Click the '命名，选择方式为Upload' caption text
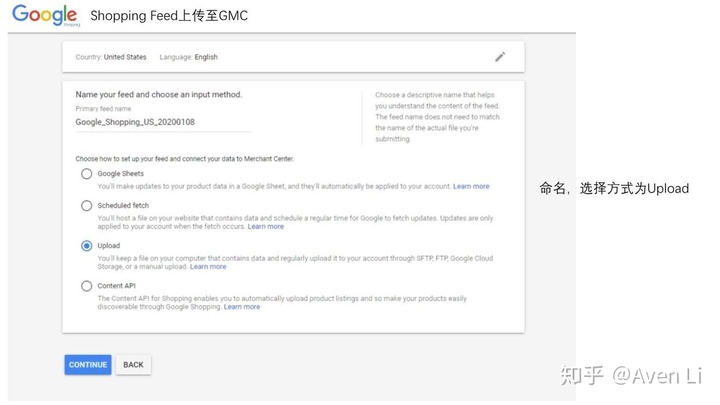The height and width of the screenshot is (405, 720). click(614, 188)
